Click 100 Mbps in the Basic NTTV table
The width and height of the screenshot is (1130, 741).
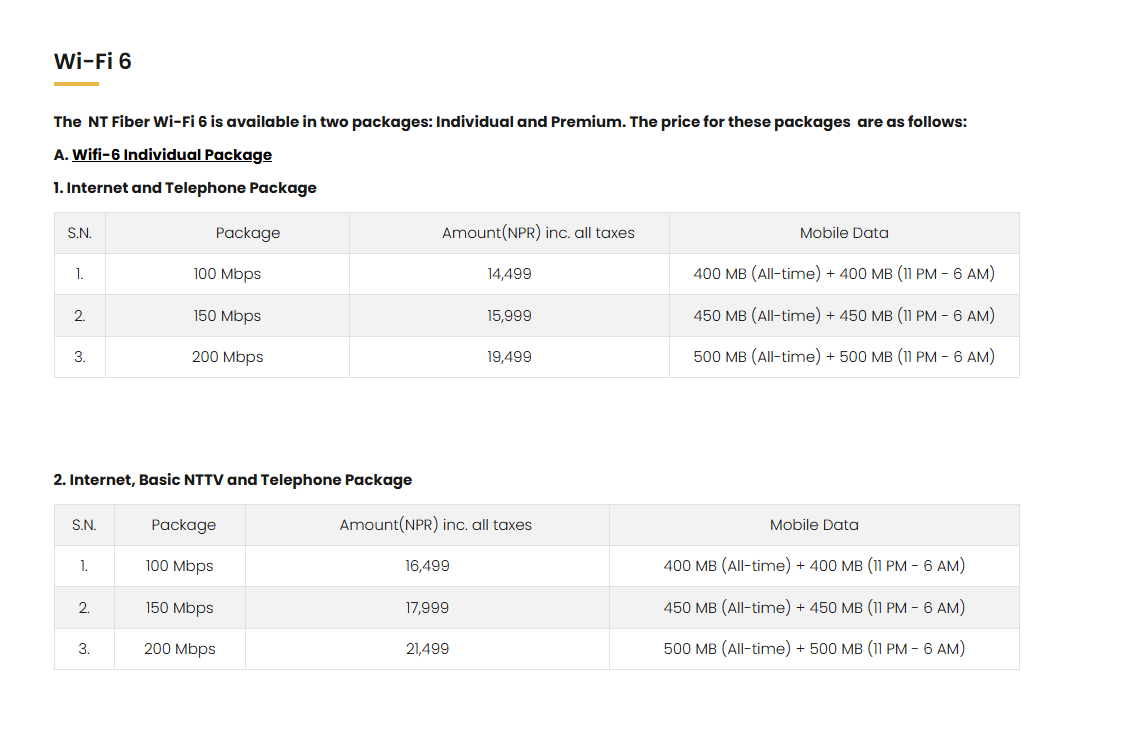(x=179, y=566)
